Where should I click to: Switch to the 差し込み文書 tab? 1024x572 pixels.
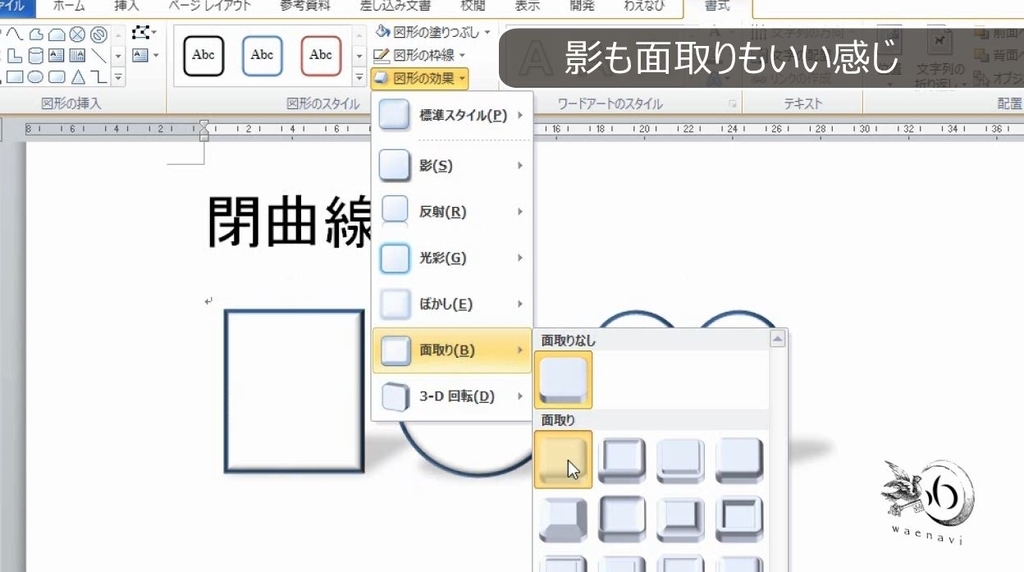point(395,7)
